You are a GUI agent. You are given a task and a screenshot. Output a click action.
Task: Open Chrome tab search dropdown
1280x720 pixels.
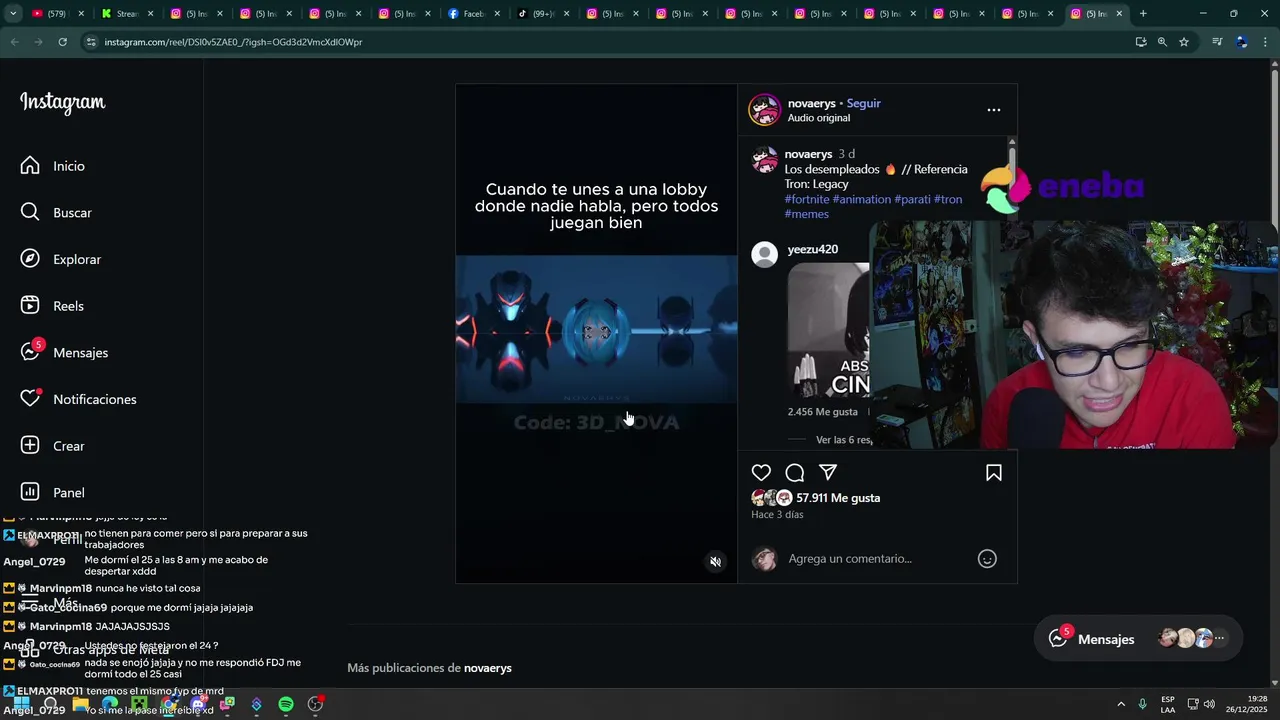14,14
